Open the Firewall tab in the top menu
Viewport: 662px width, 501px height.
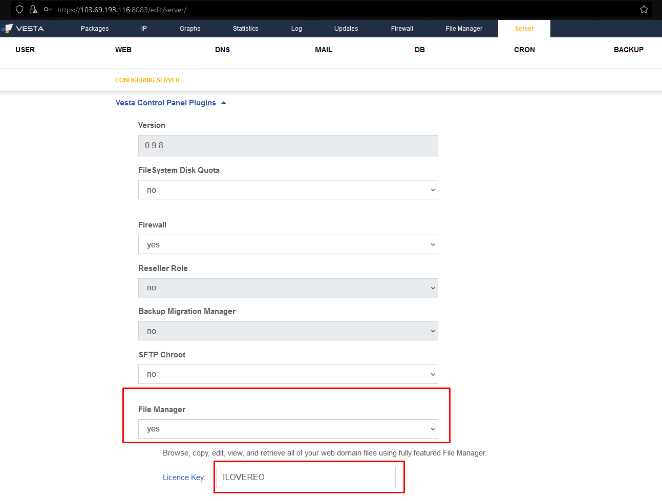tap(402, 29)
